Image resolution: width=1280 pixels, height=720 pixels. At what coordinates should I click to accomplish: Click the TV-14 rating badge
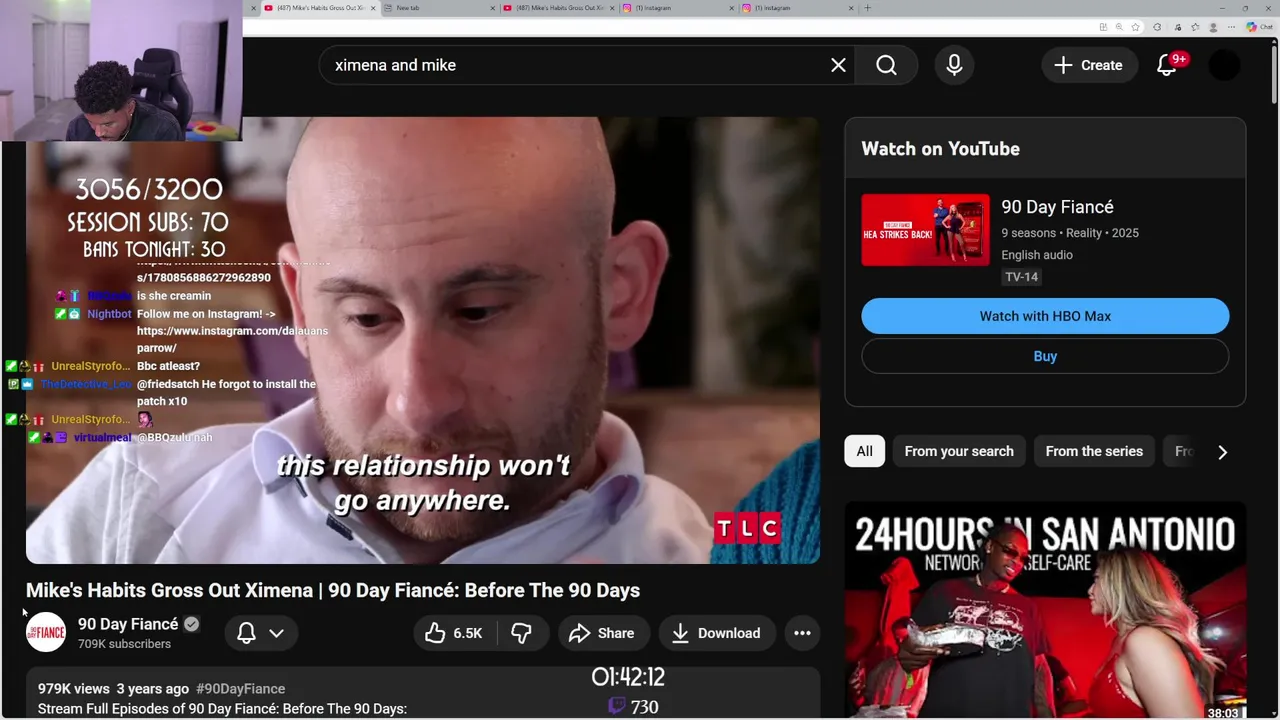(x=1021, y=277)
